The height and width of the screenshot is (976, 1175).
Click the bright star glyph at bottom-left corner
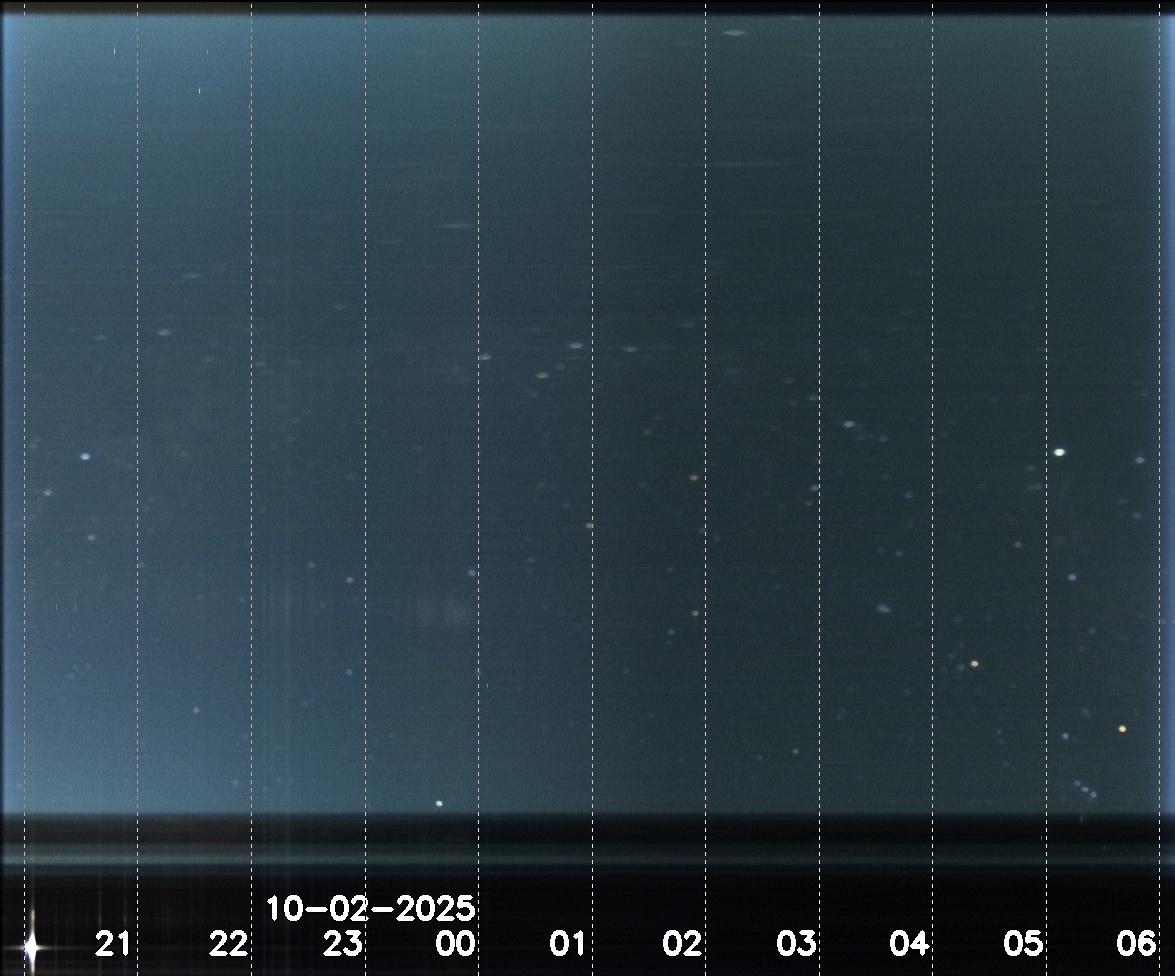[x=31, y=944]
